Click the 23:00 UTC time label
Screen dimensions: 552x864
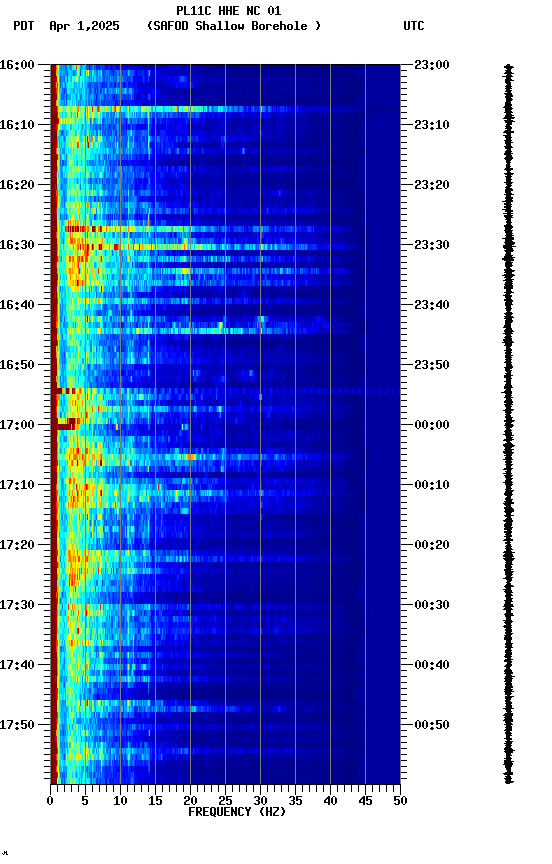[432, 65]
